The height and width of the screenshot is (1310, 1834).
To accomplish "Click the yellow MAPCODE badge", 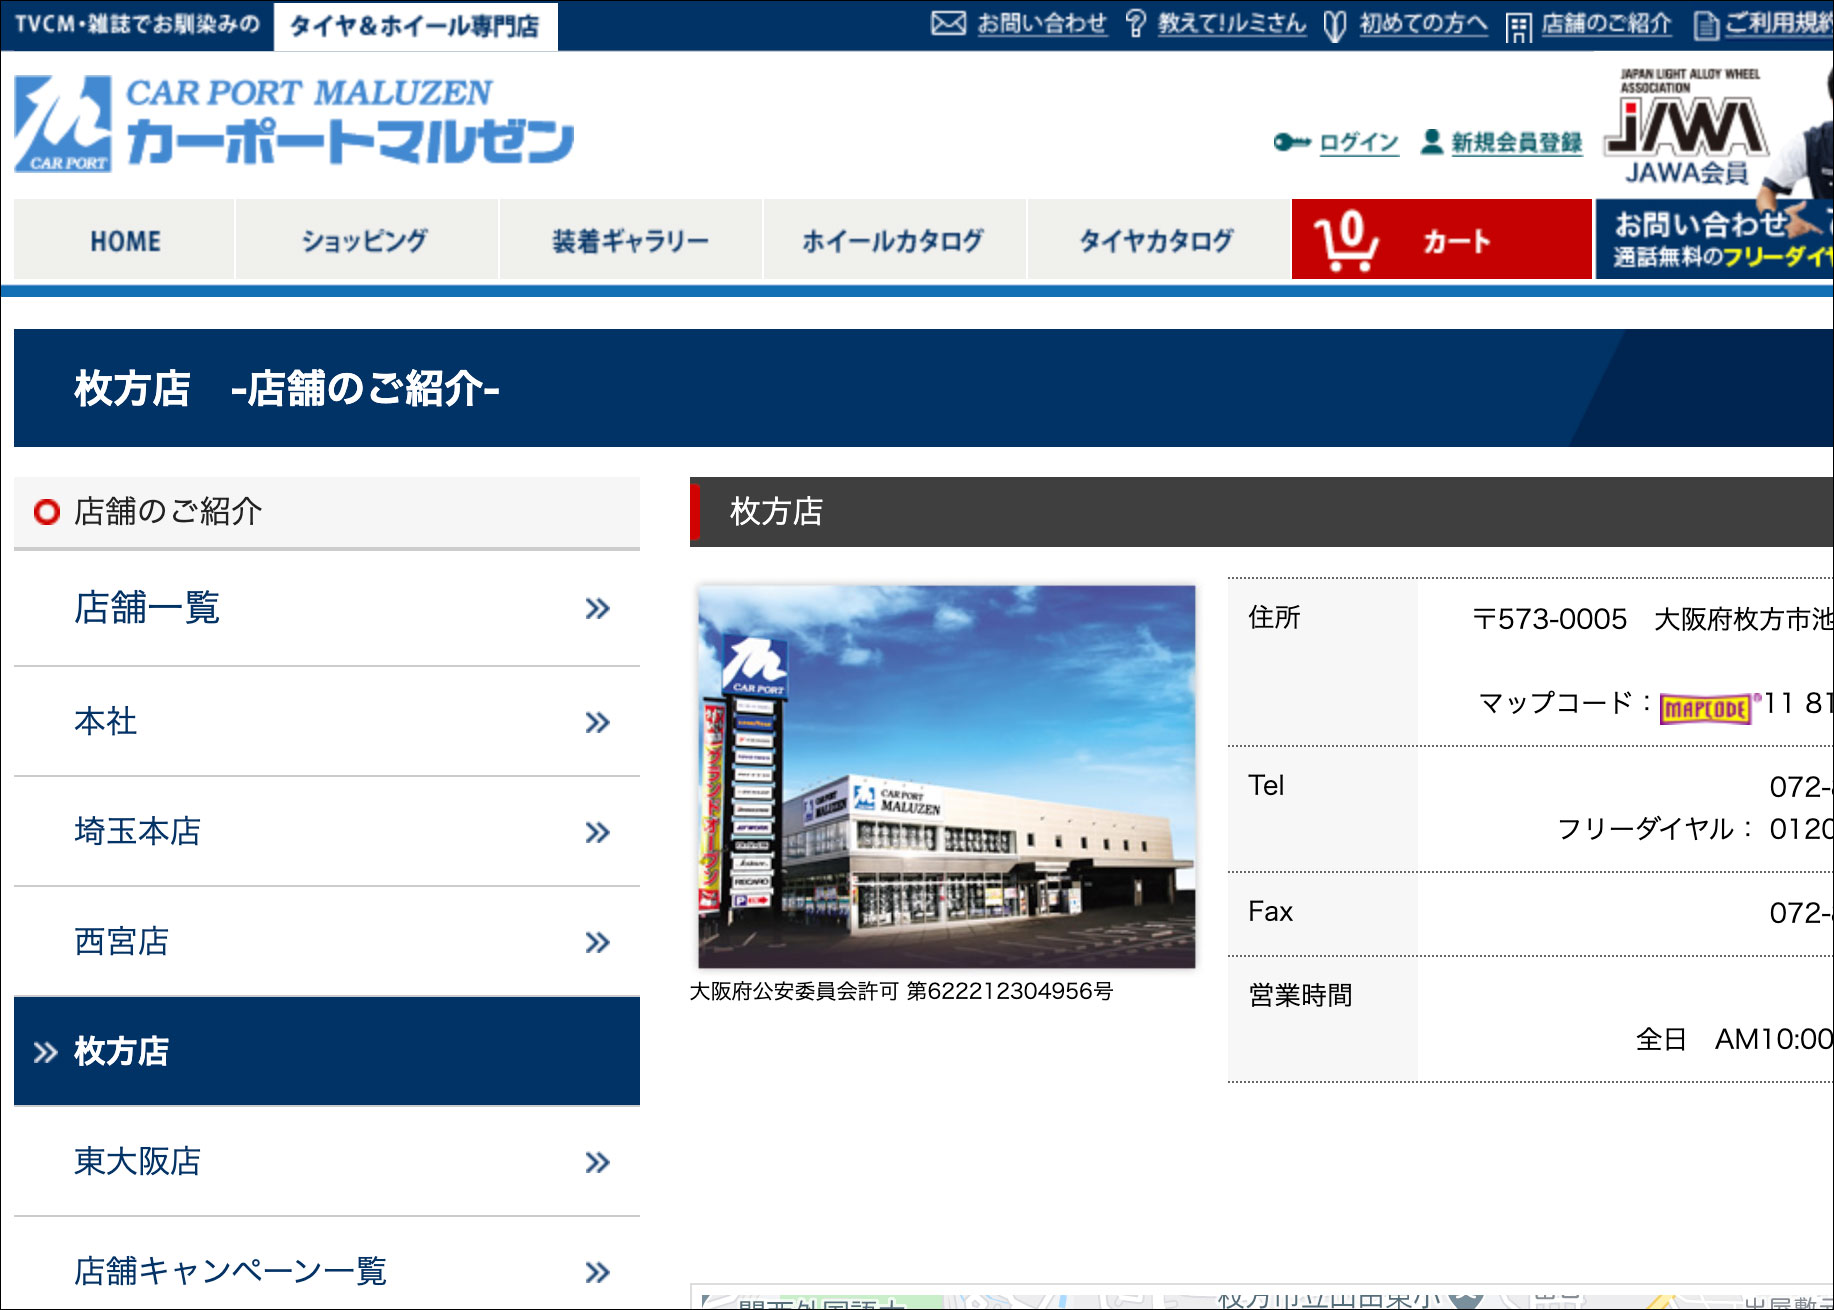I will [x=1705, y=708].
